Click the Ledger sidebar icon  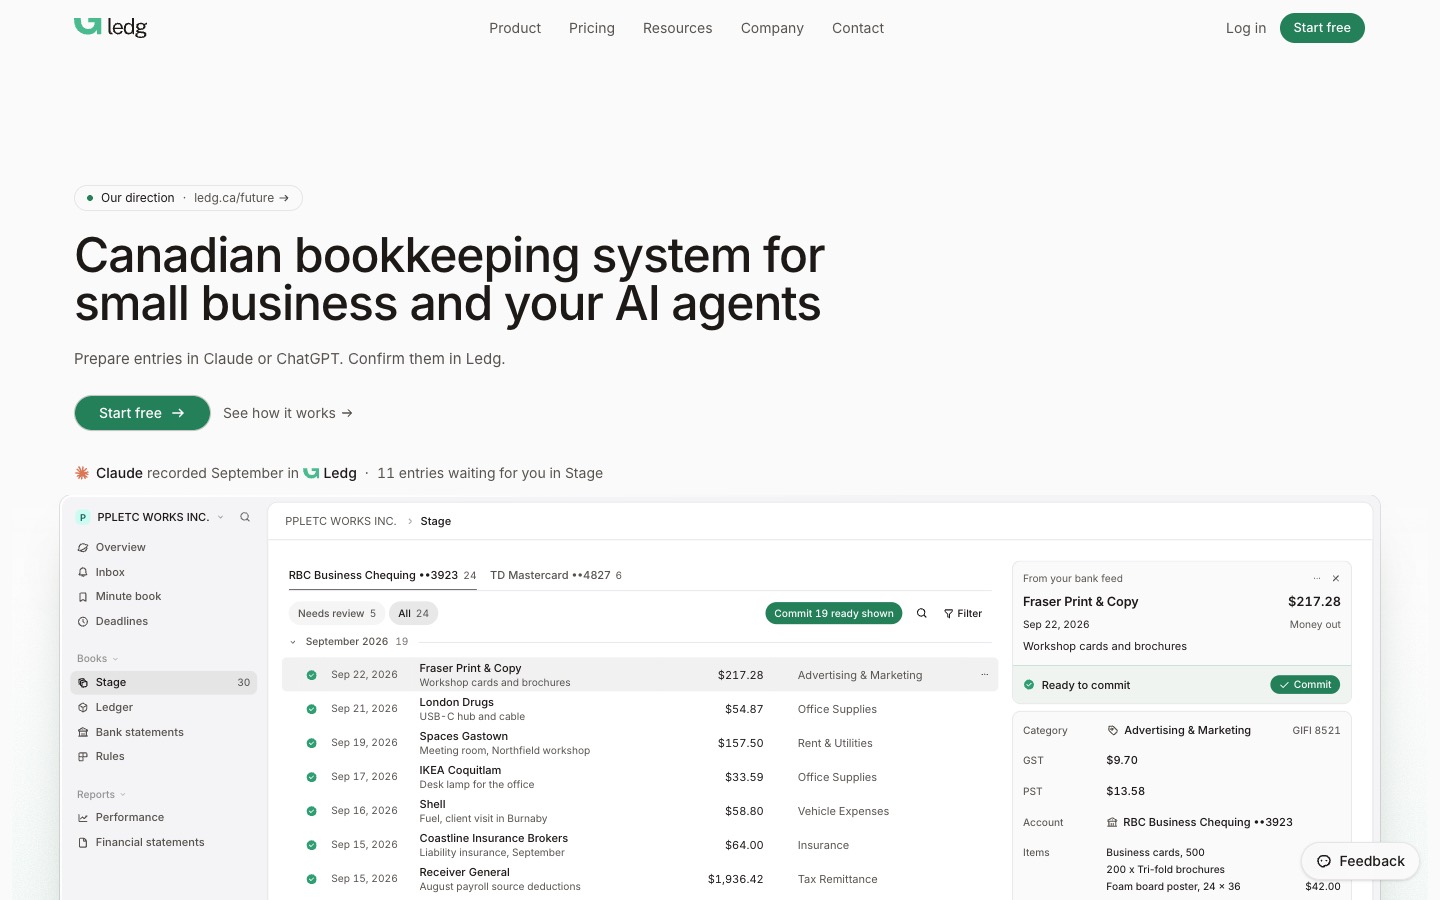(x=83, y=708)
